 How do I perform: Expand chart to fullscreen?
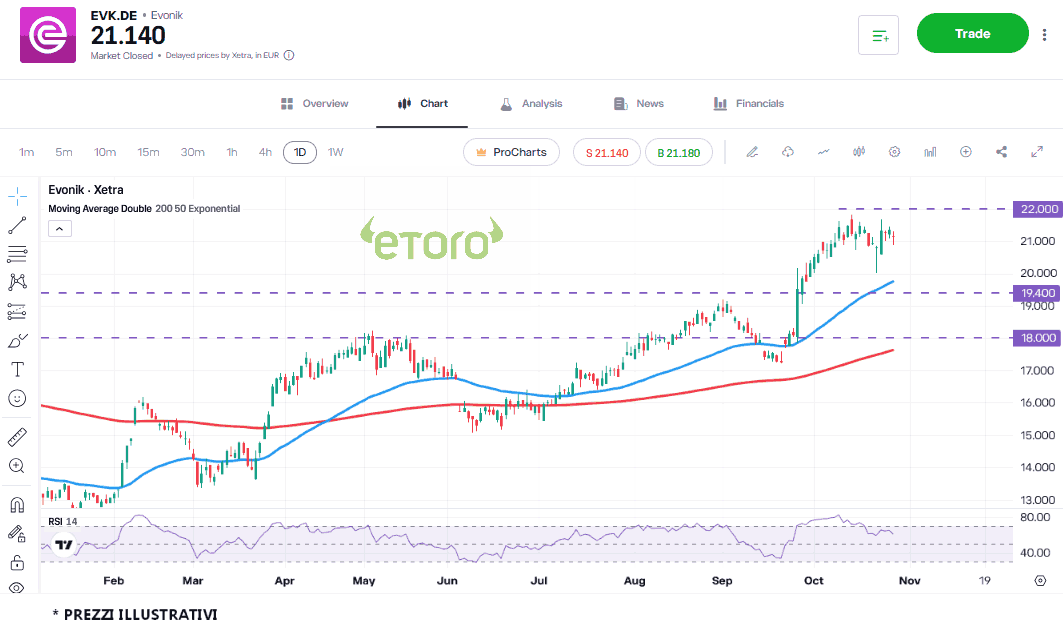(x=1037, y=152)
